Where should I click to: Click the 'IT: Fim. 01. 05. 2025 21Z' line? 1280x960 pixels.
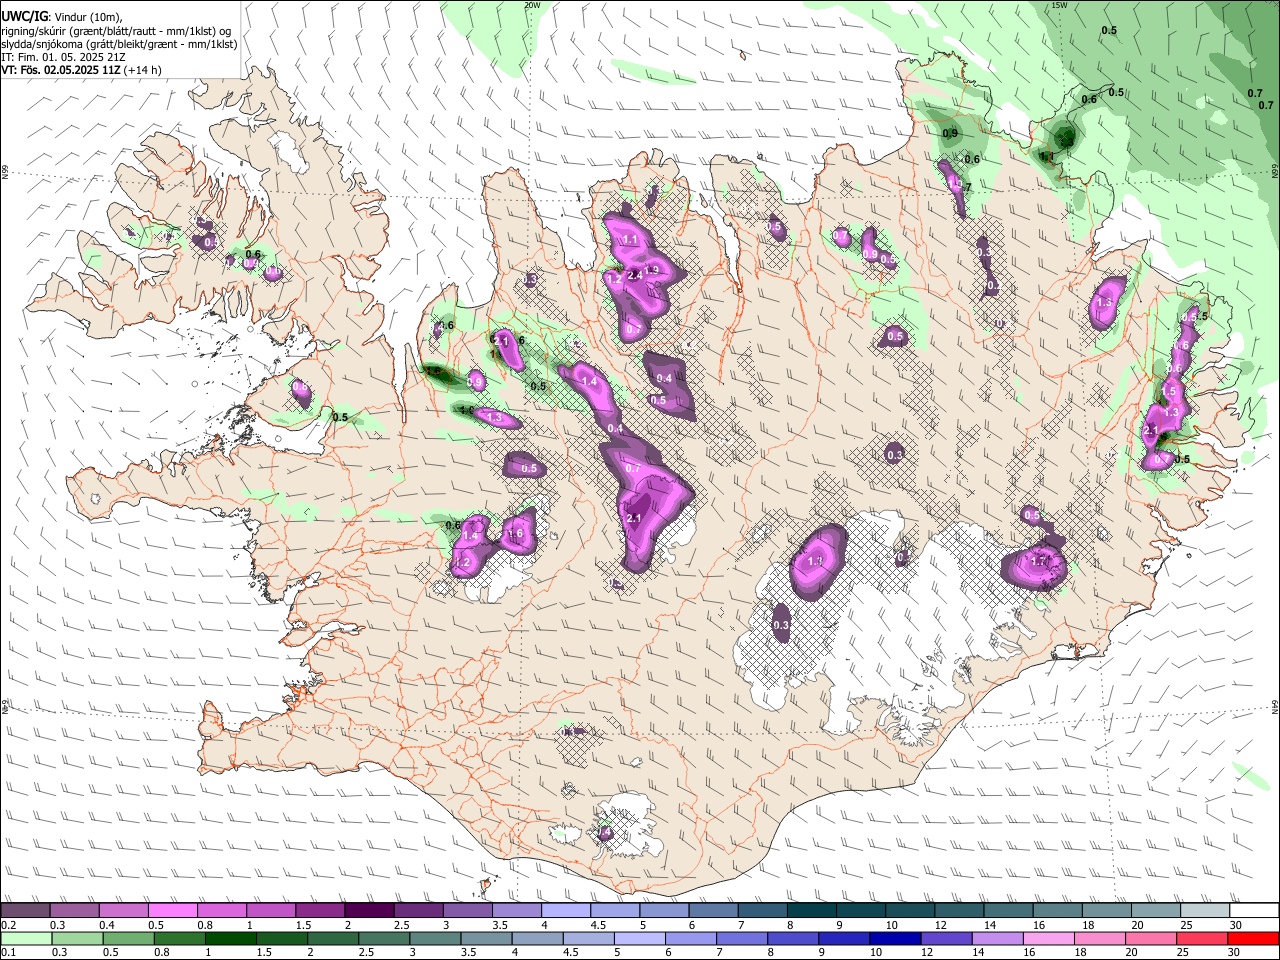pos(63,57)
